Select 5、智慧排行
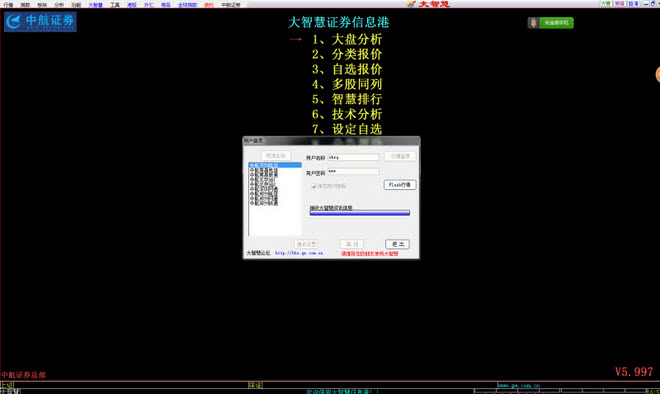 347,99
